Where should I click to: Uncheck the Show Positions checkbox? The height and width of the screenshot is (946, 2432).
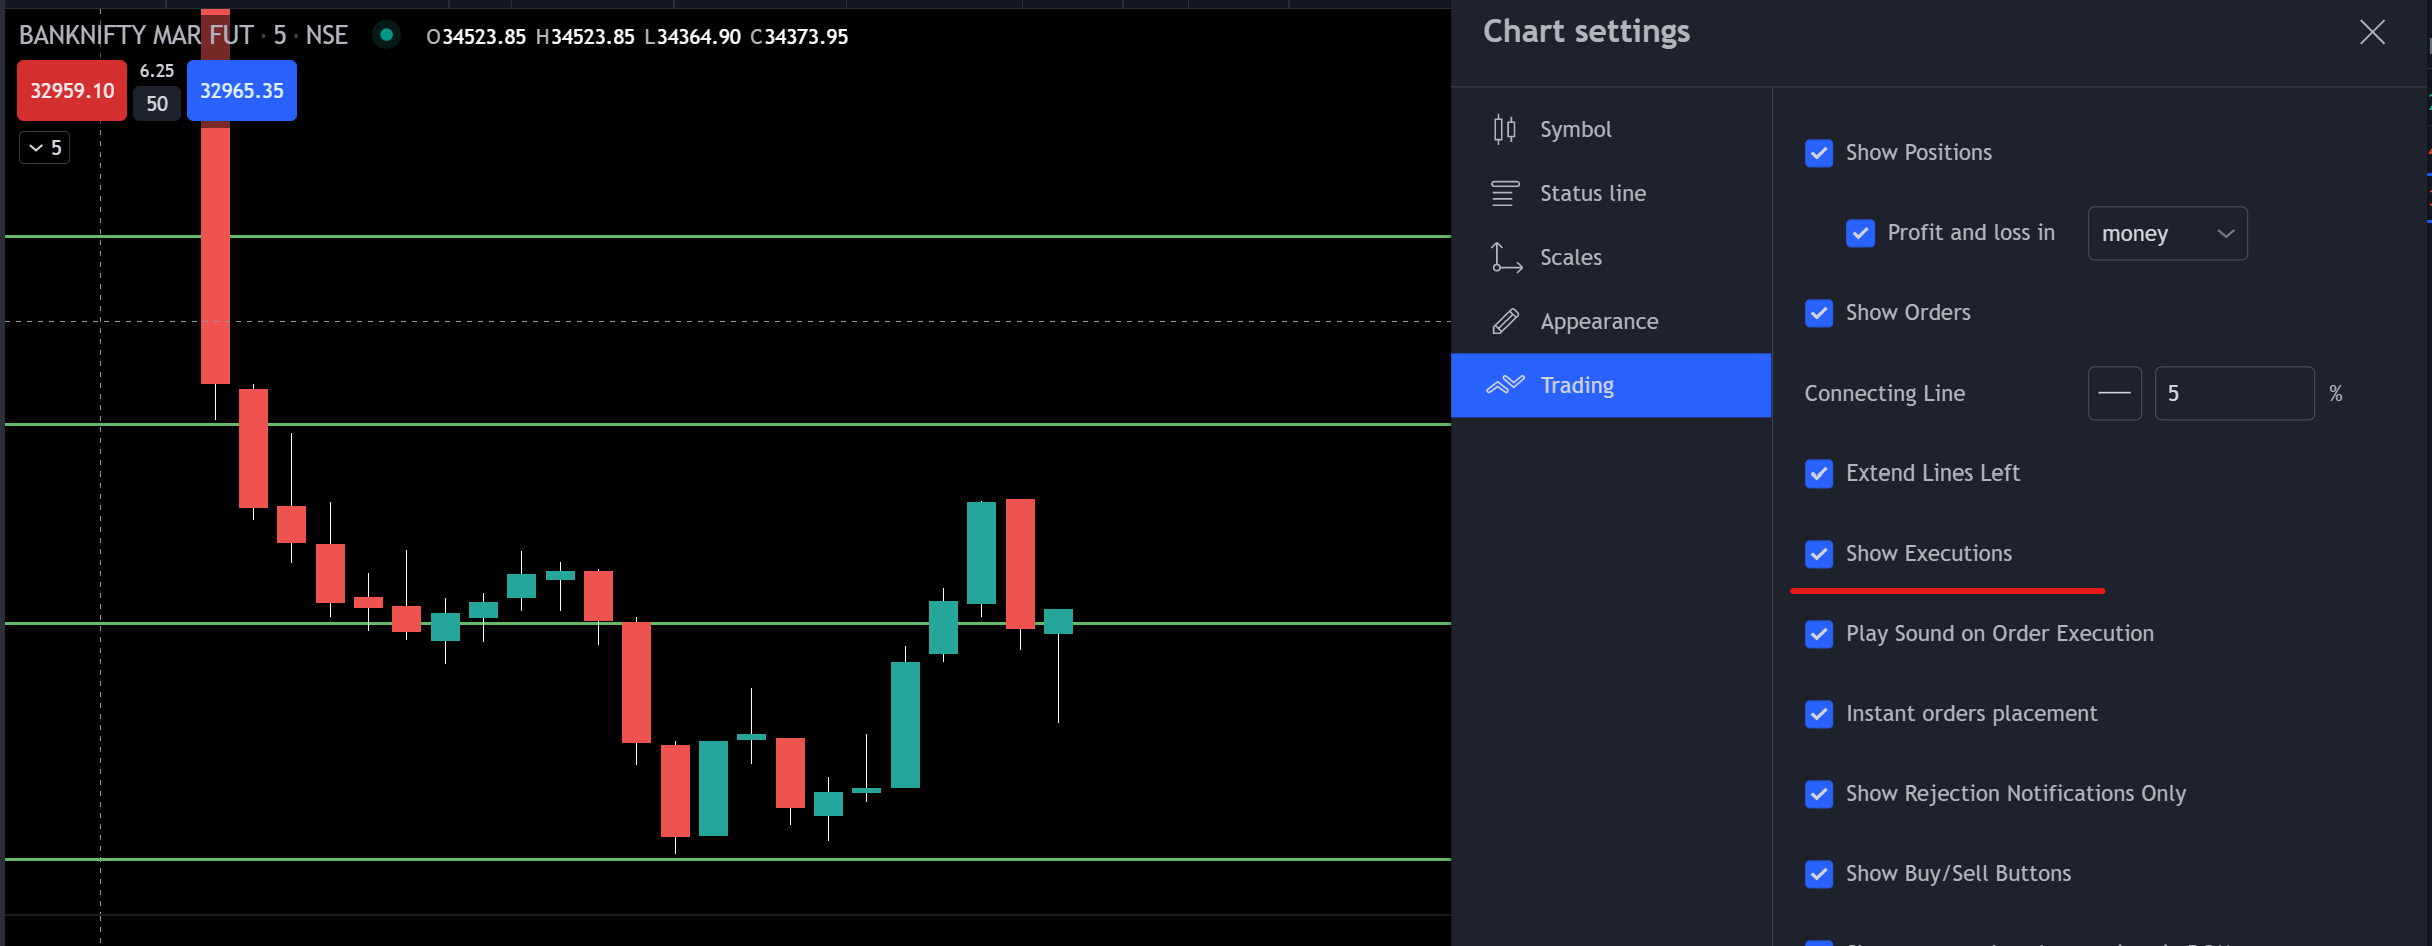tap(1819, 153)
